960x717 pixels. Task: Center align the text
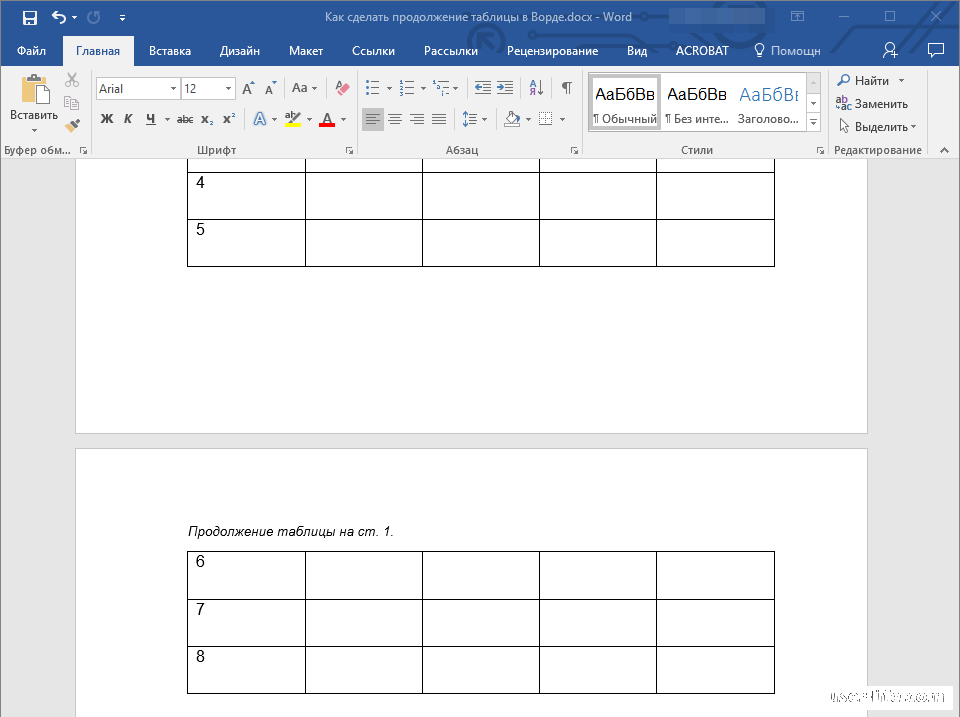click(x=395, y=119)
